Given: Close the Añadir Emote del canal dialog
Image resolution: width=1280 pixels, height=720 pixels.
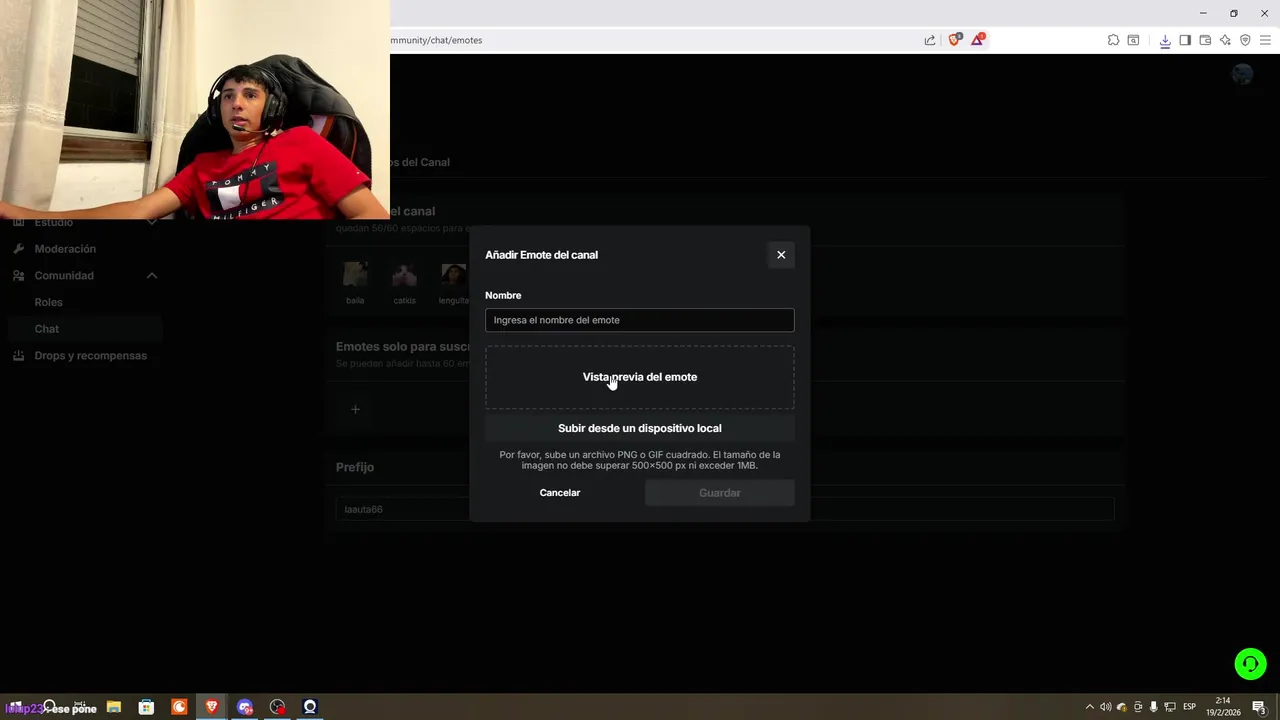Looking at the screenshot, I should click(x=781, y=255).
